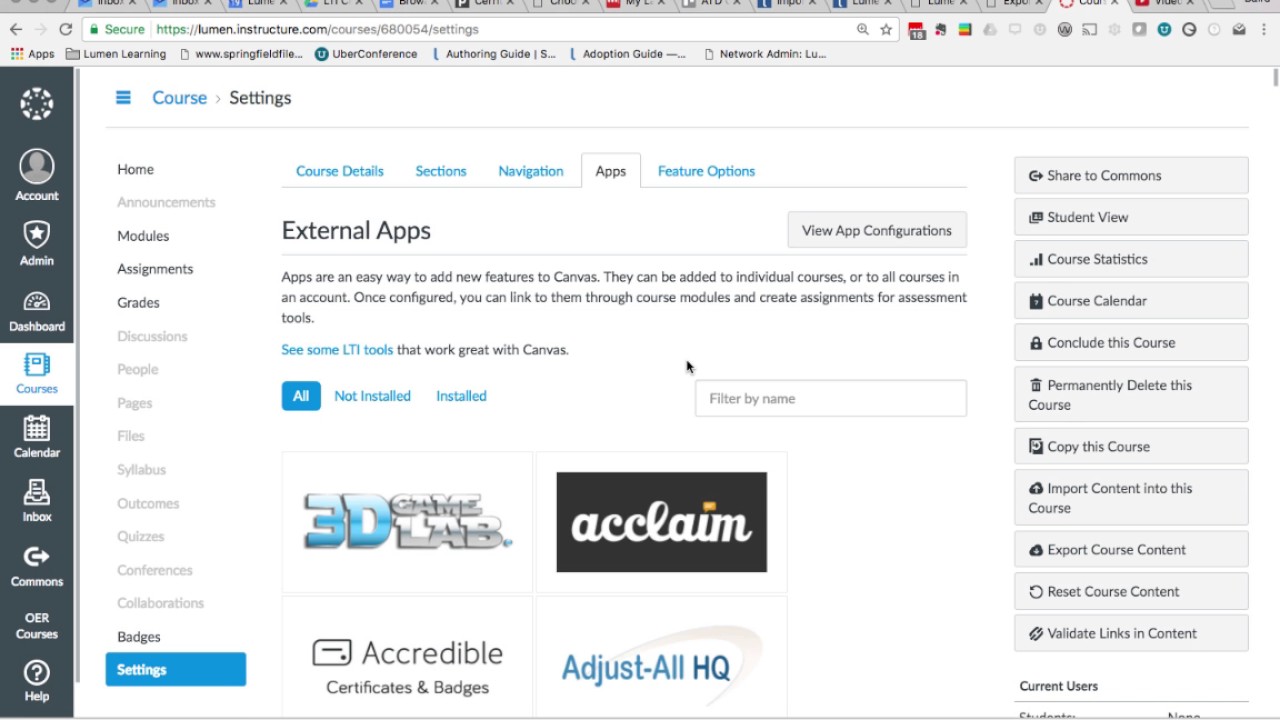
Task: Click the Copy this Course button
Action: point(1131,446)
